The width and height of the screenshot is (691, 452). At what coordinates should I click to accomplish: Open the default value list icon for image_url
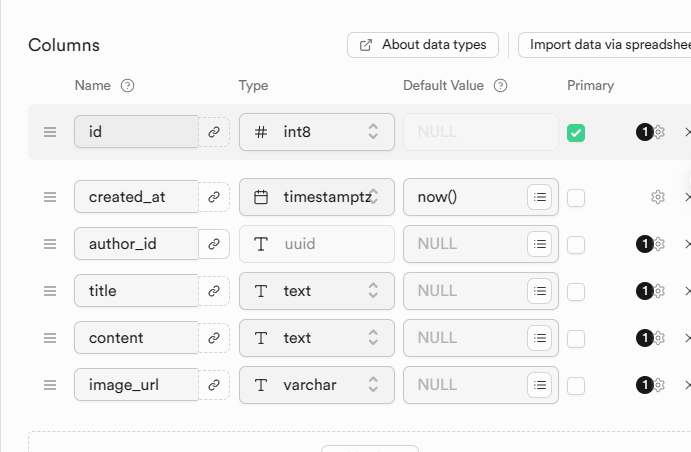[540, 385]
